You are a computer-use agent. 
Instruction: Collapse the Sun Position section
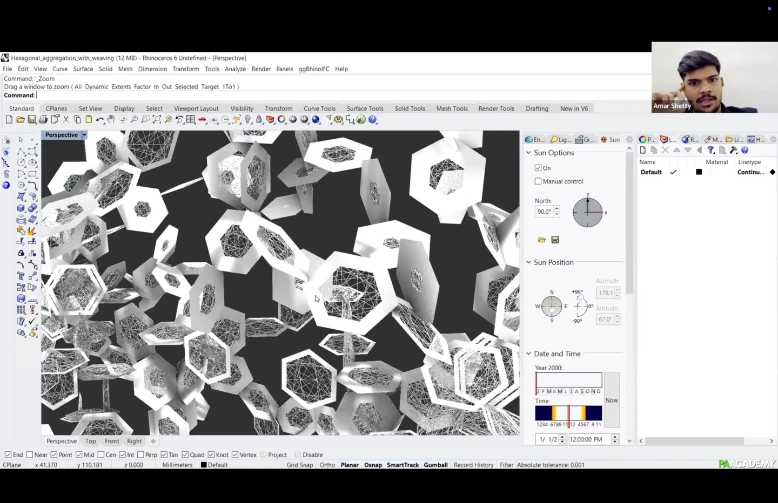pos(528,262)
